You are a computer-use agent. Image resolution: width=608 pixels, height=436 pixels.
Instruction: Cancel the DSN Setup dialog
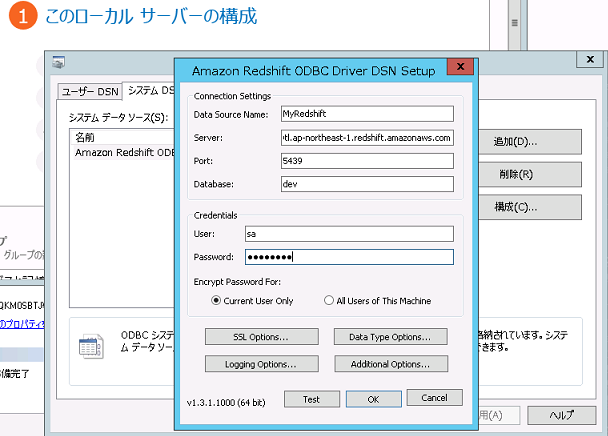(434, 398)
